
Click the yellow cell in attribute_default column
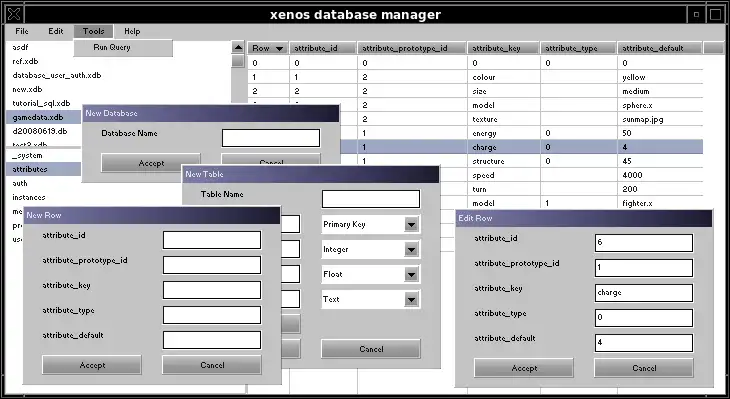click(x=660, y=77)
